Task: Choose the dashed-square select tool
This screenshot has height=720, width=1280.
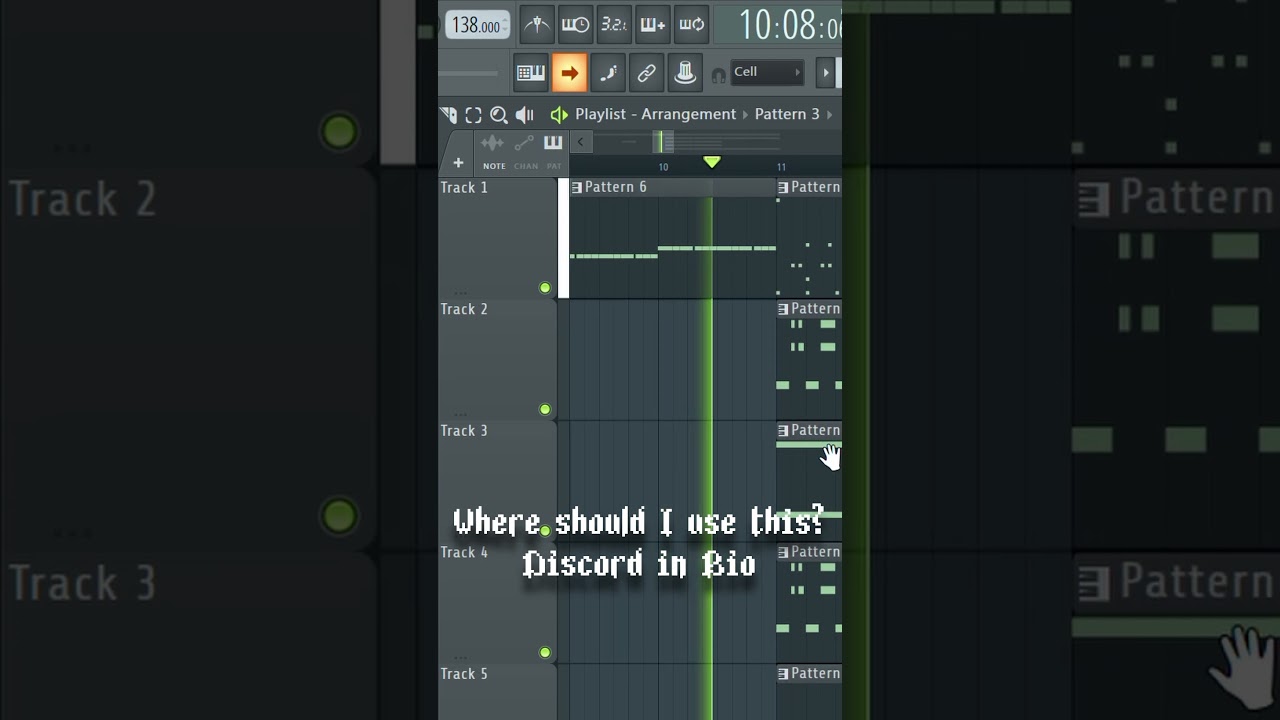Action: pos(474,115)
